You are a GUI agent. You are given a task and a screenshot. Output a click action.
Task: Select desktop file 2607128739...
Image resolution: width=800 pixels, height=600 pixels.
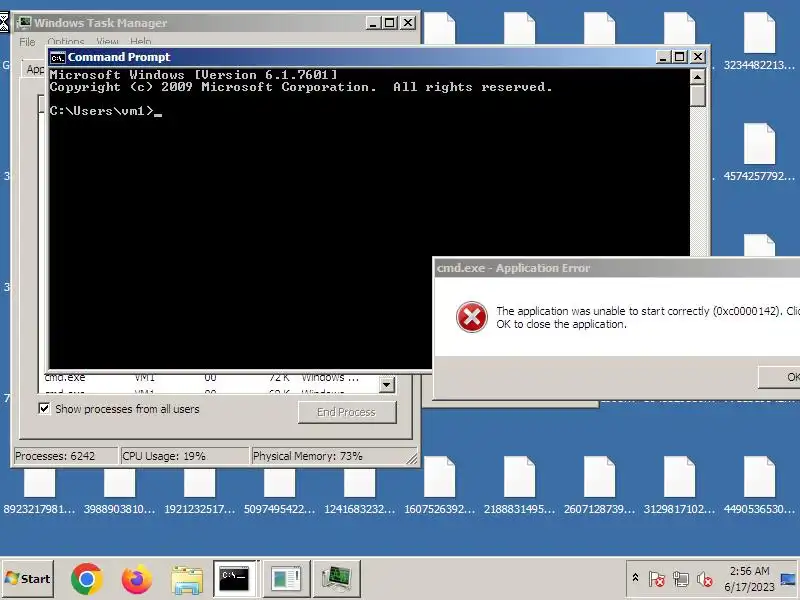(599, 485)
